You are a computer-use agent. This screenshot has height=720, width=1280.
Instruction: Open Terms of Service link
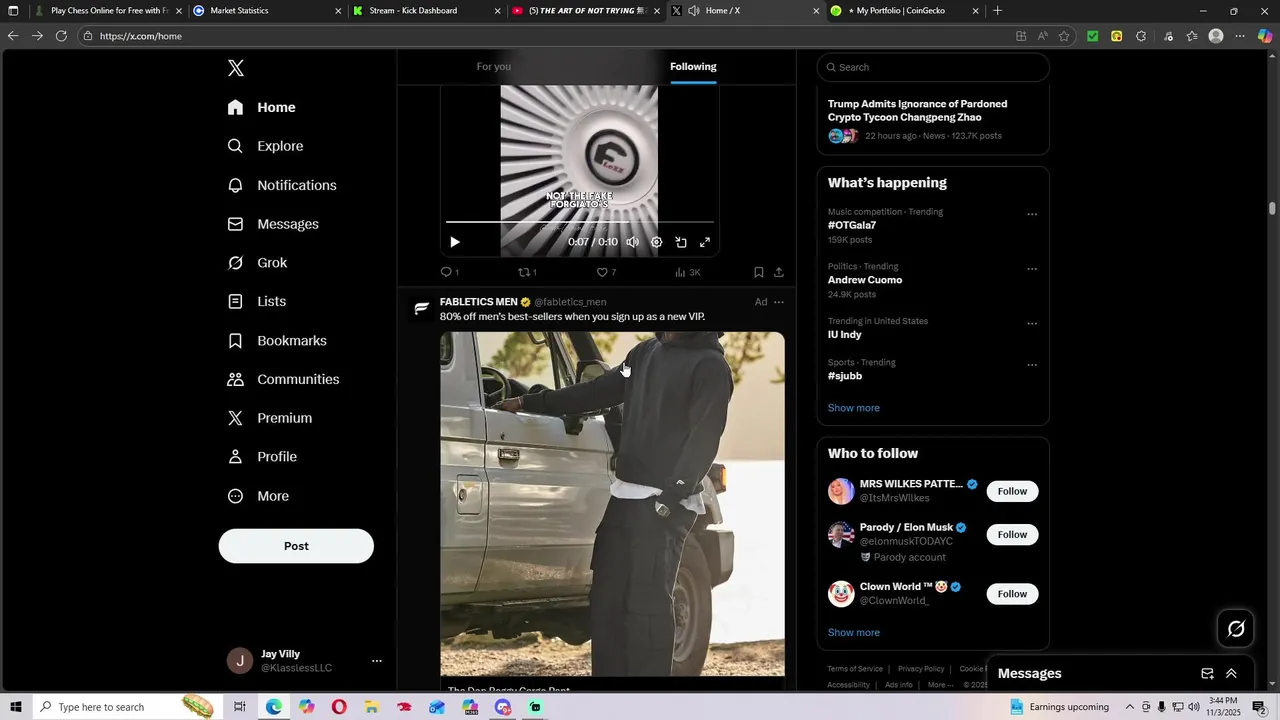point(855,669)
